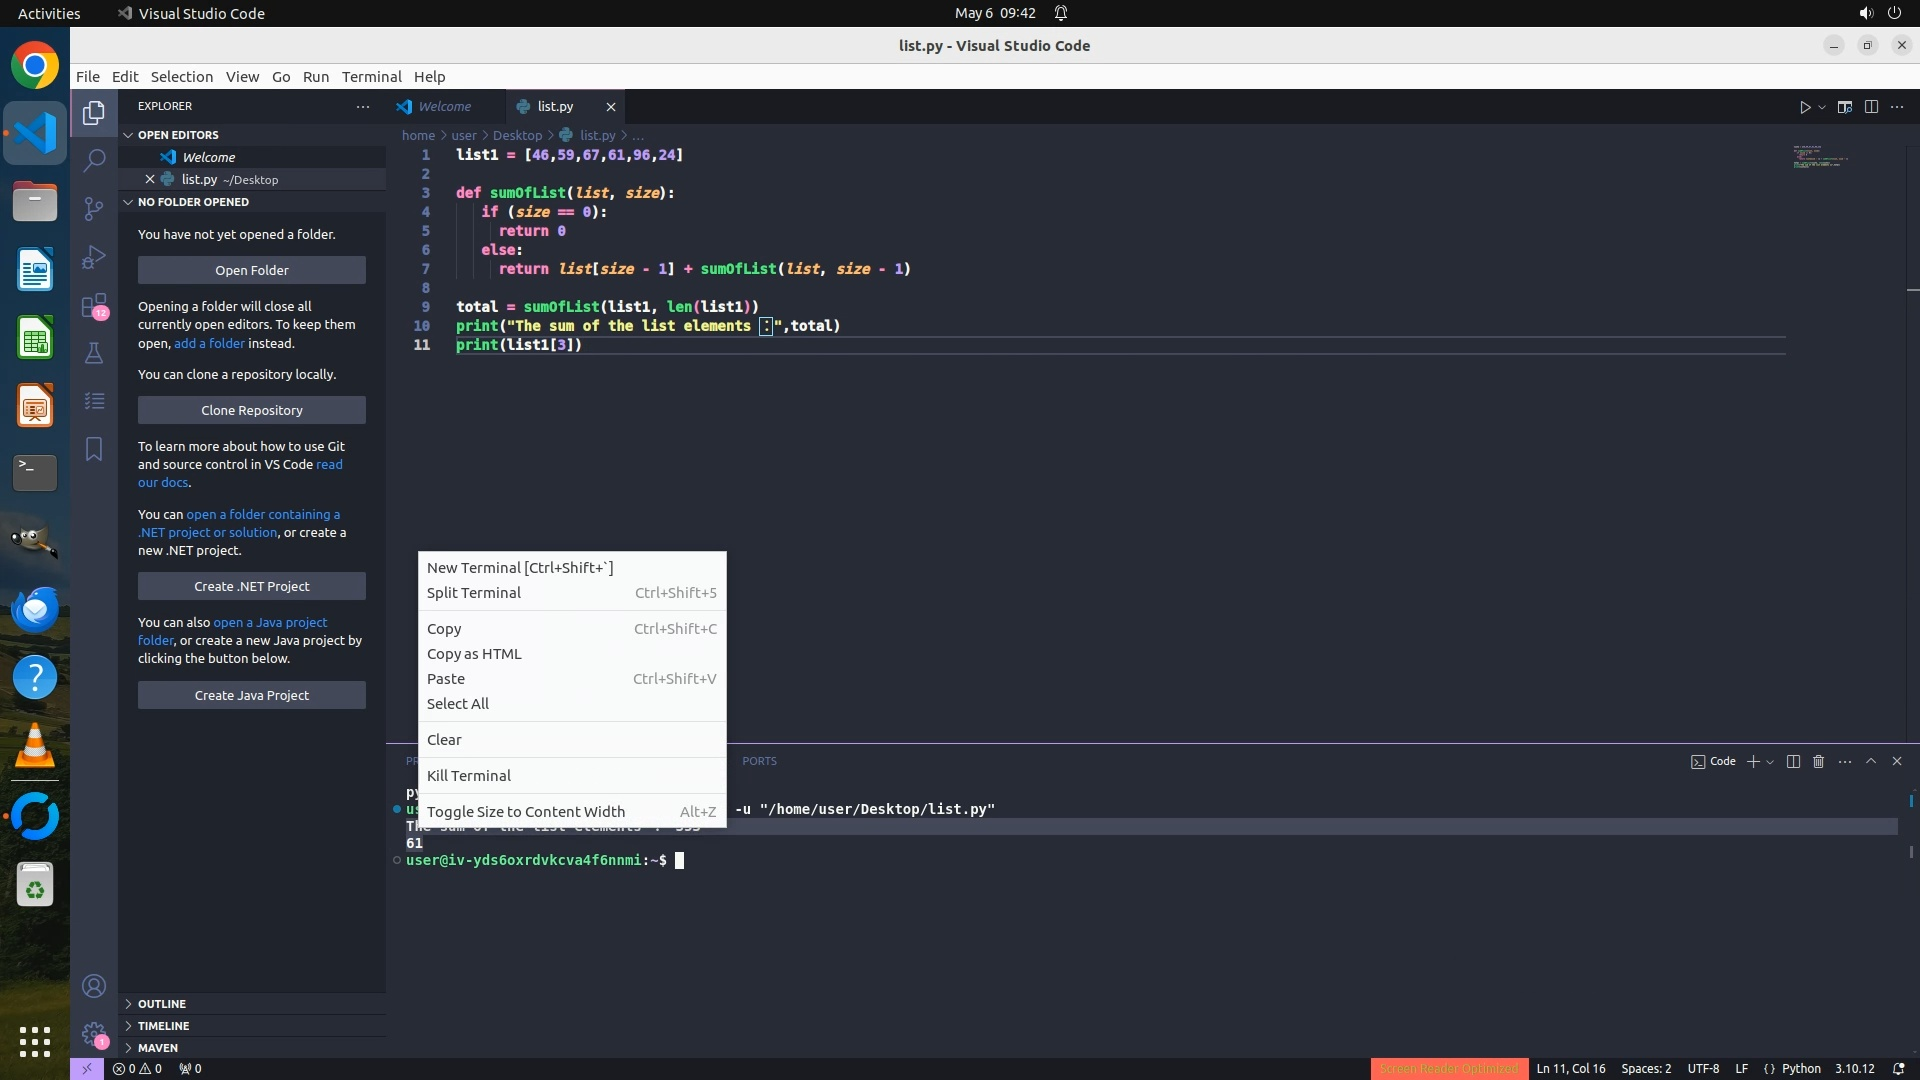Maximize terminal panel with chevron up
Image resolution: width=1920 pixels, height=1080 pixels.
point(1871,761)
